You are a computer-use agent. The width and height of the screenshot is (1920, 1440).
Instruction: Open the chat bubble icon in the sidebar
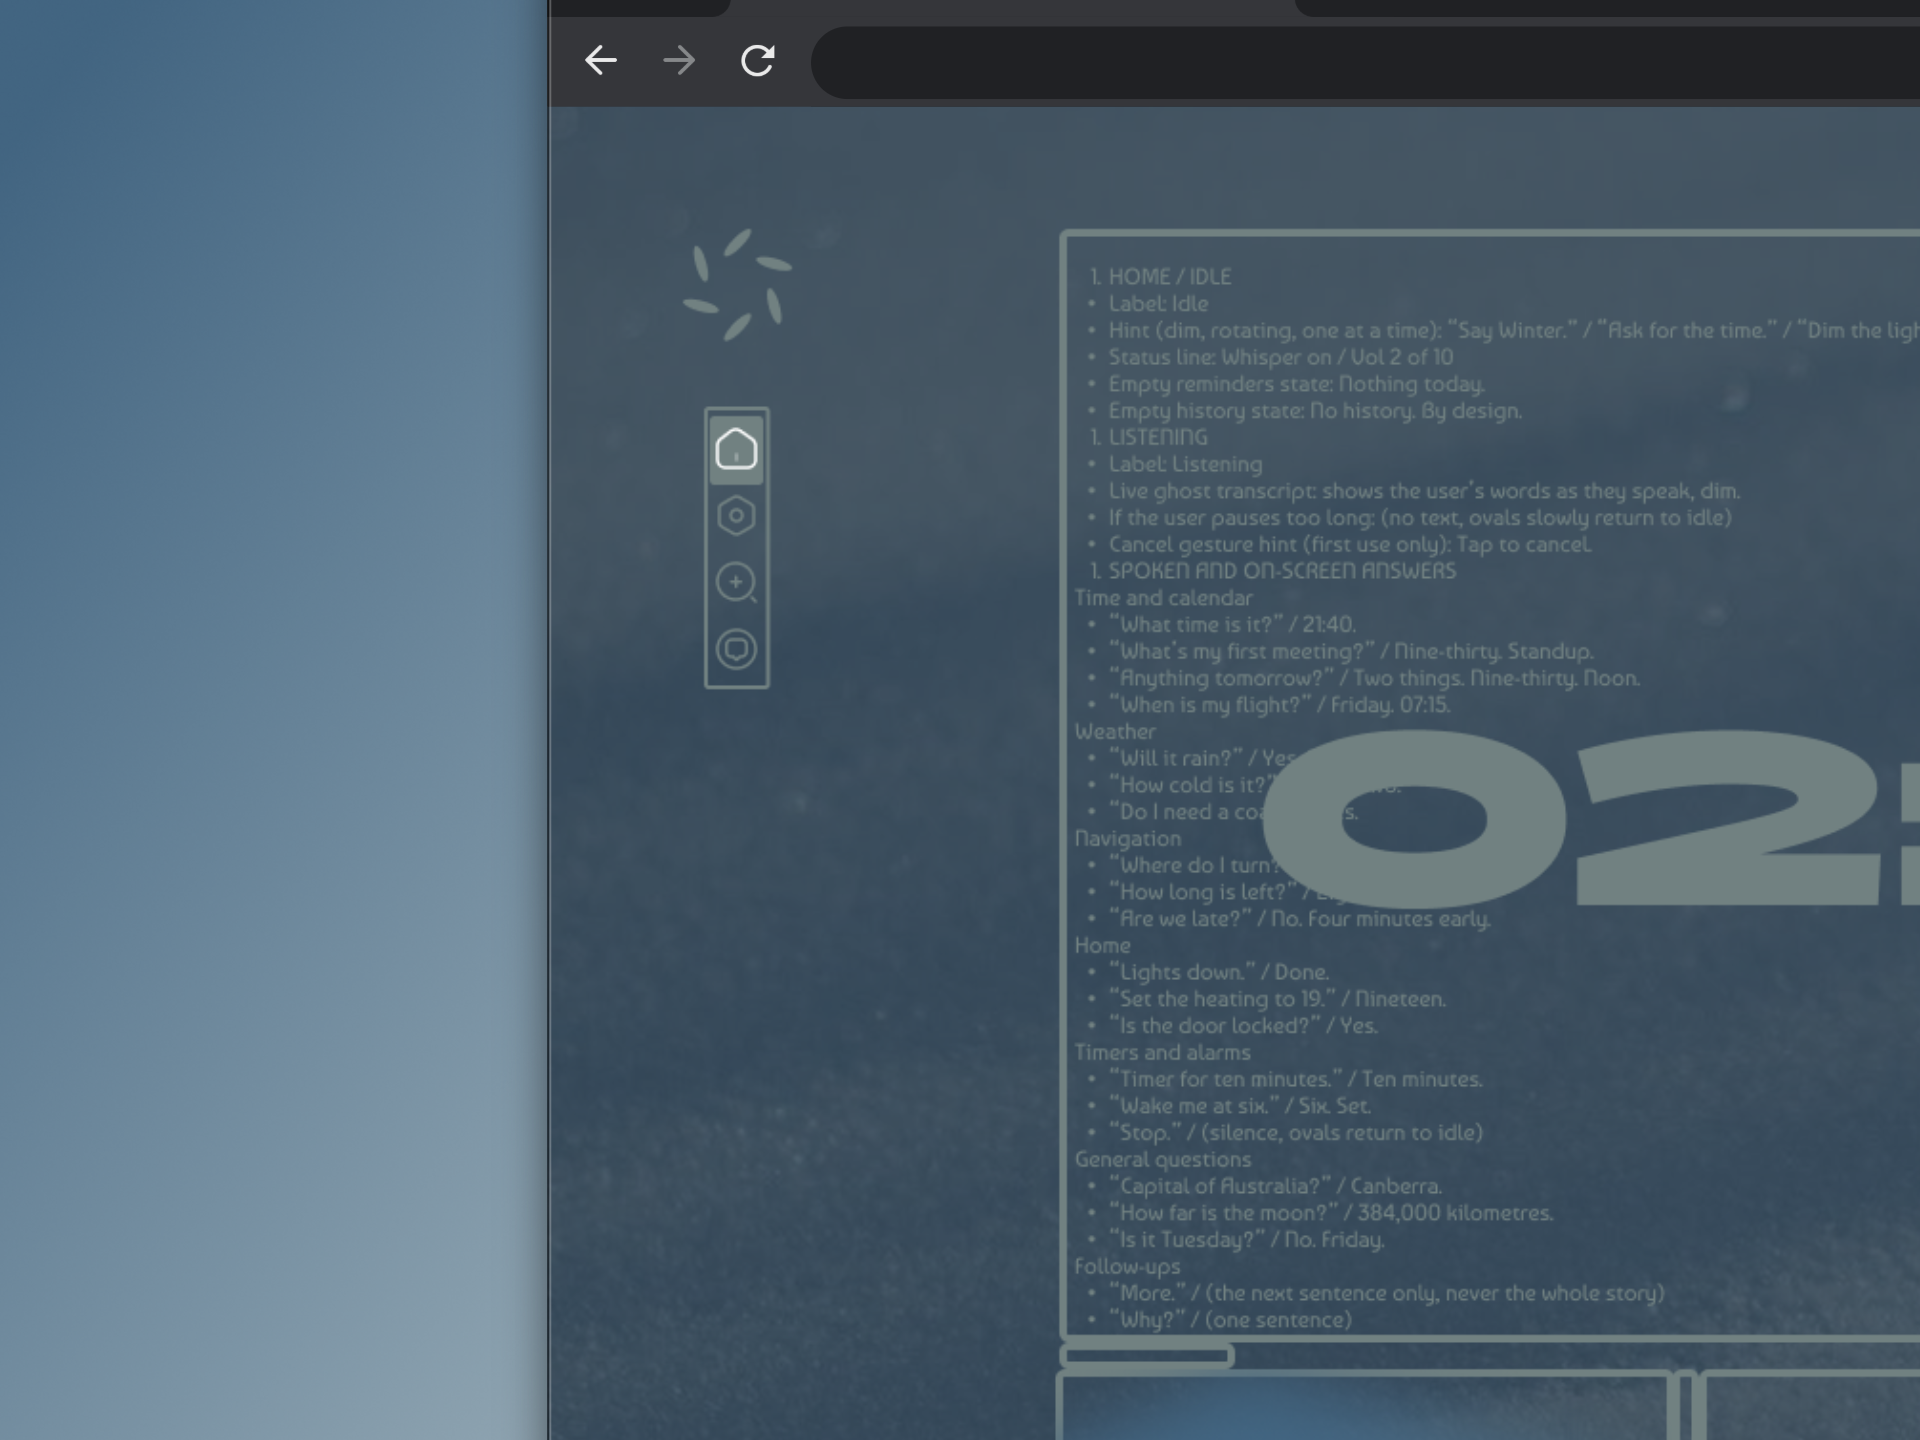[736, 649]
